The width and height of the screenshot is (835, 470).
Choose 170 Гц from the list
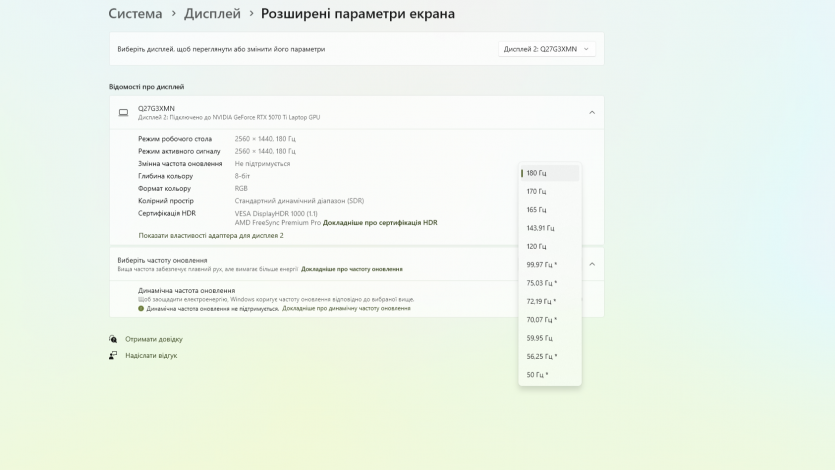pyautogui.click(x=537, y=191)
